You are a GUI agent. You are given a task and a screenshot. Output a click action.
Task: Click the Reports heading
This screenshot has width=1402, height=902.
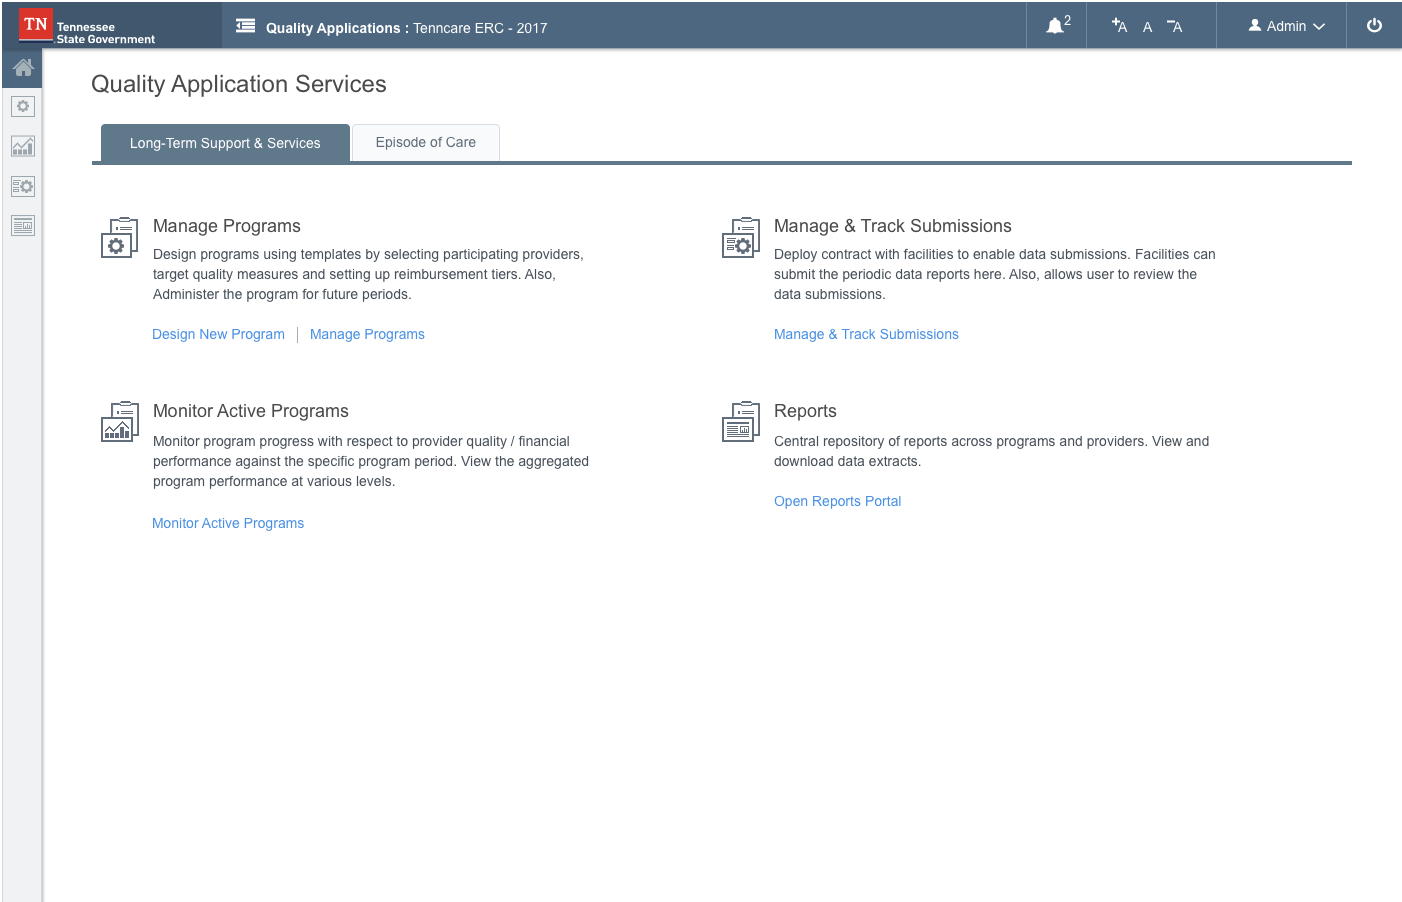point(805,411)
